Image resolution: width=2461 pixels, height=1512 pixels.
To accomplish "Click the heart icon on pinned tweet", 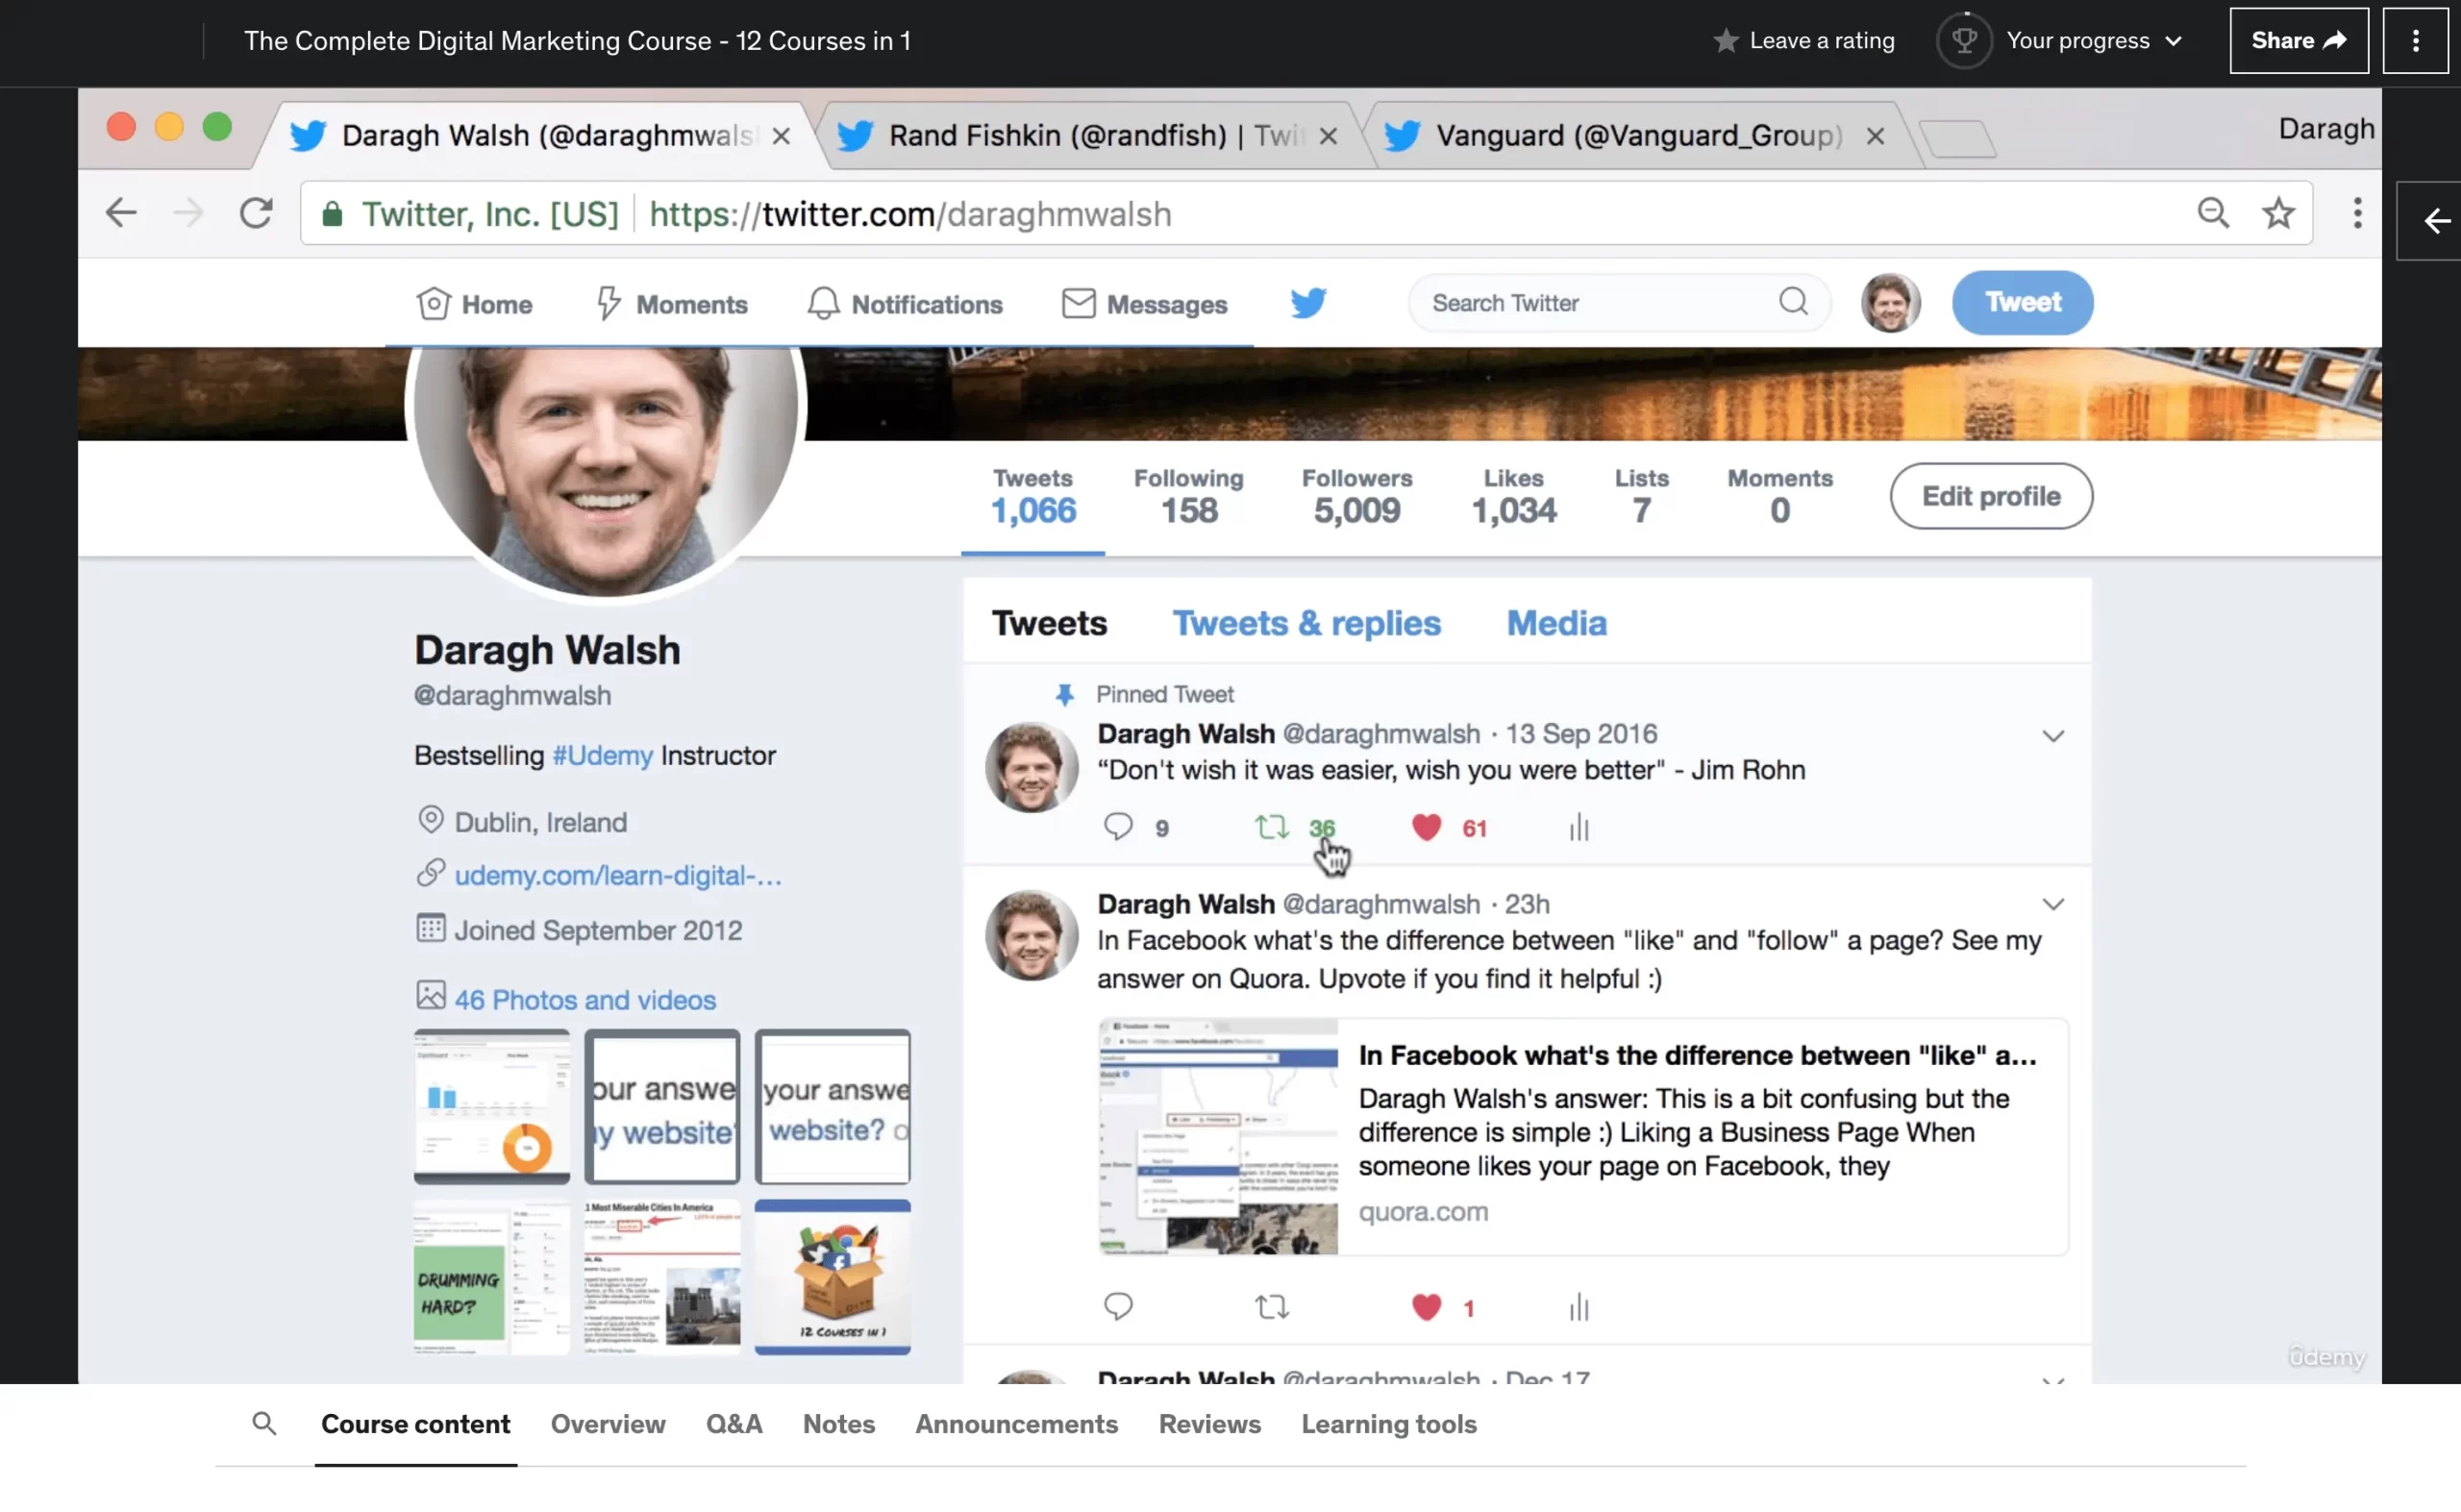I will pyautogui.click(x=1426, y=827).
